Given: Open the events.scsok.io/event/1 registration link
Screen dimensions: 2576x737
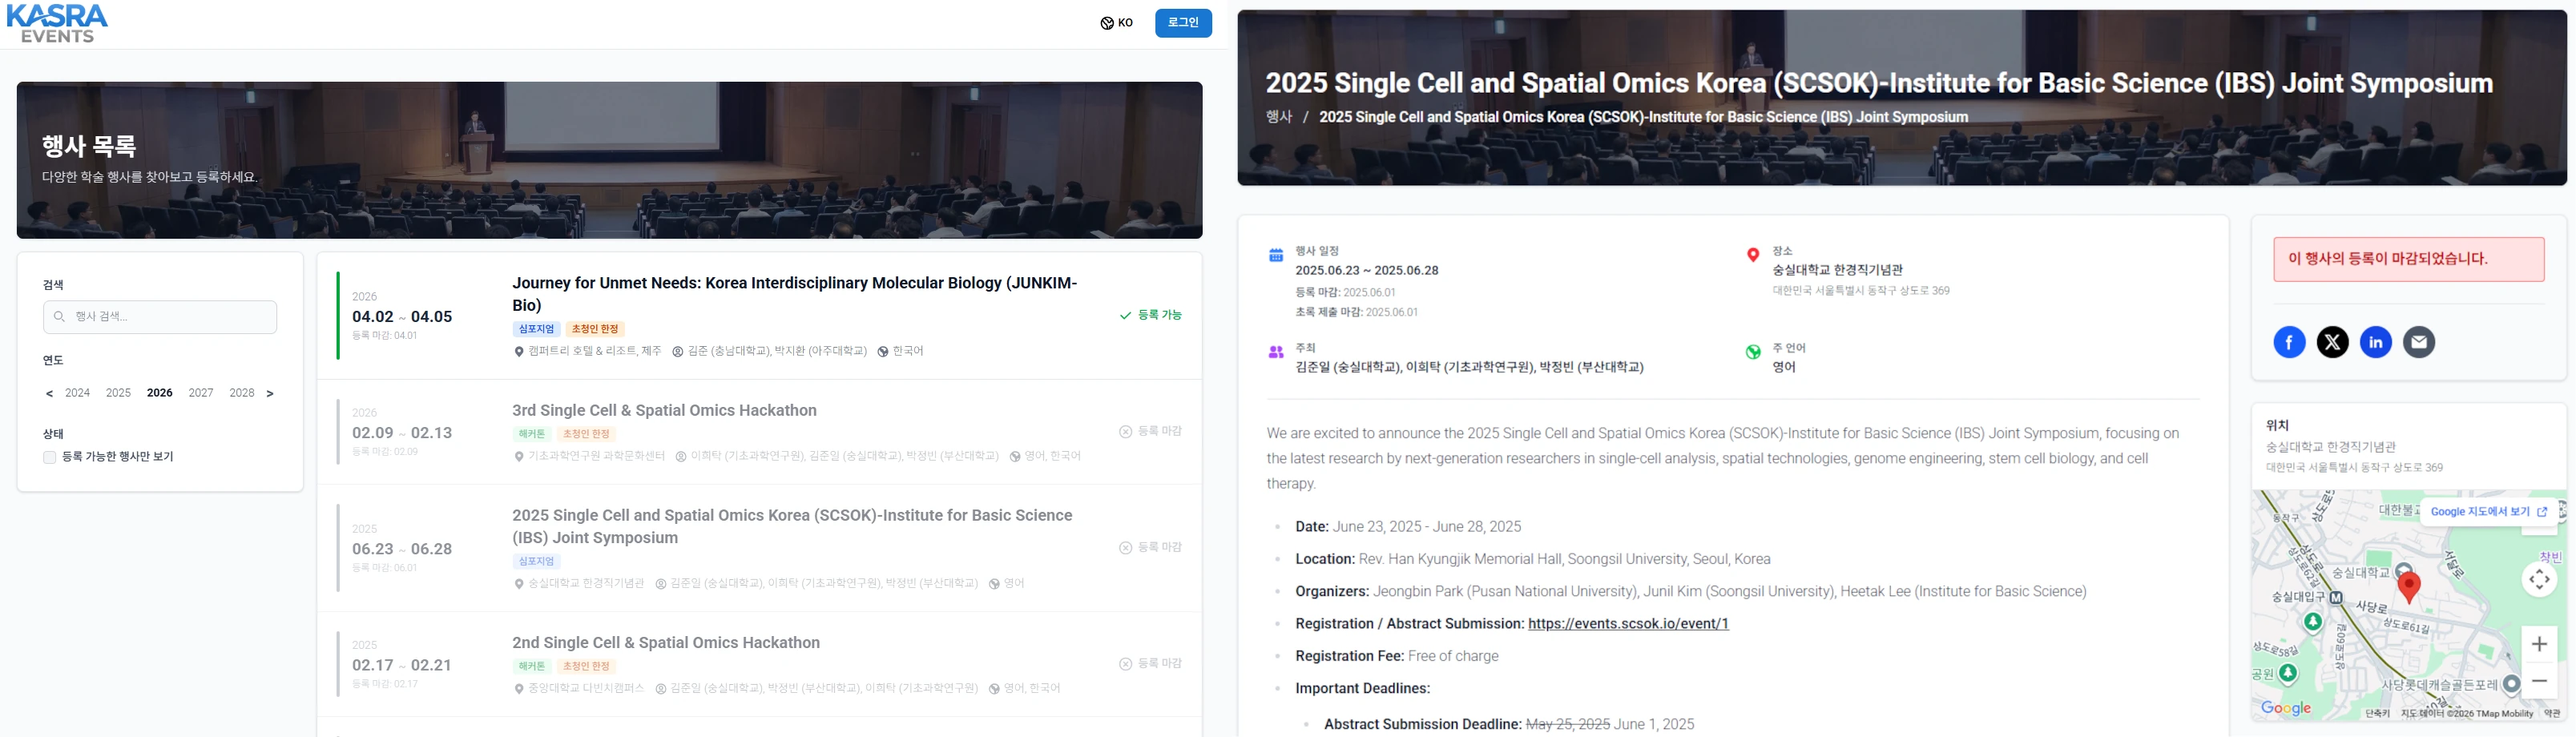Looking at the screenshot, I should click(1627, 624).
